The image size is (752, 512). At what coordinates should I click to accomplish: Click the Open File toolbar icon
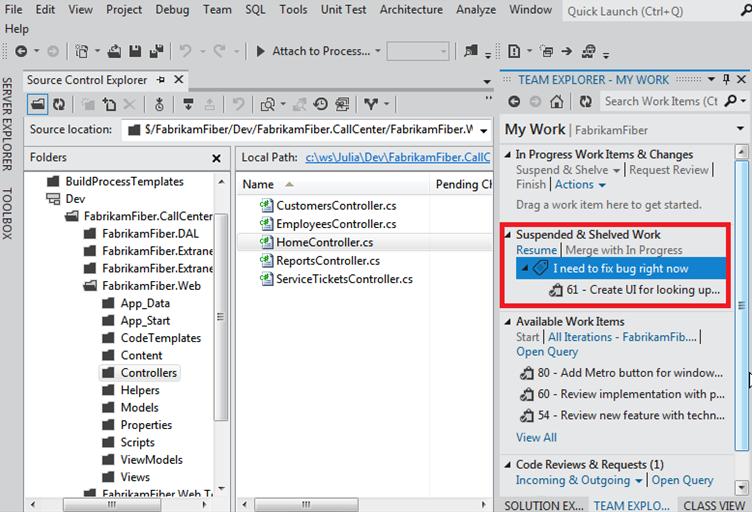click(x=114, y=51)
